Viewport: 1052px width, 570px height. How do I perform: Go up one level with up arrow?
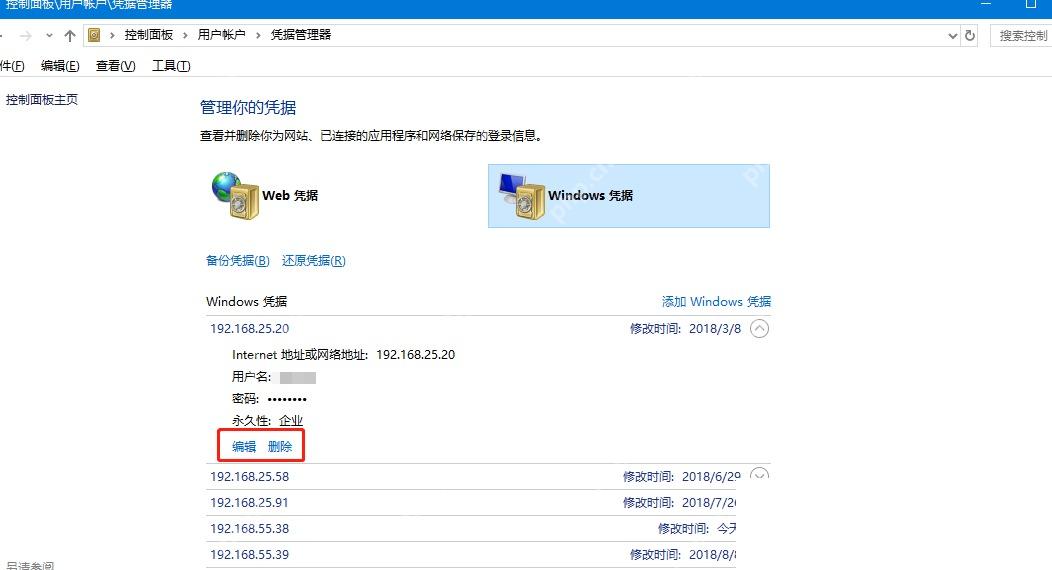[x=70, y=36]
